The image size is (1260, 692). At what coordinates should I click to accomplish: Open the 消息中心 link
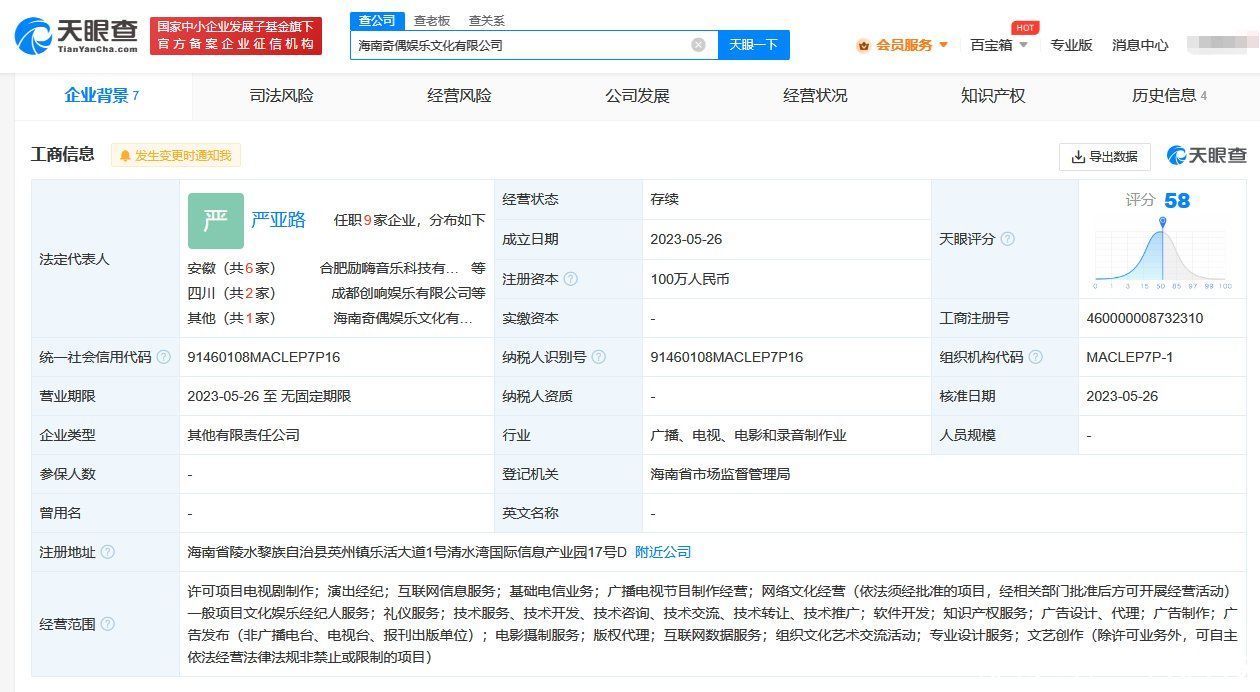(1140, 45)
